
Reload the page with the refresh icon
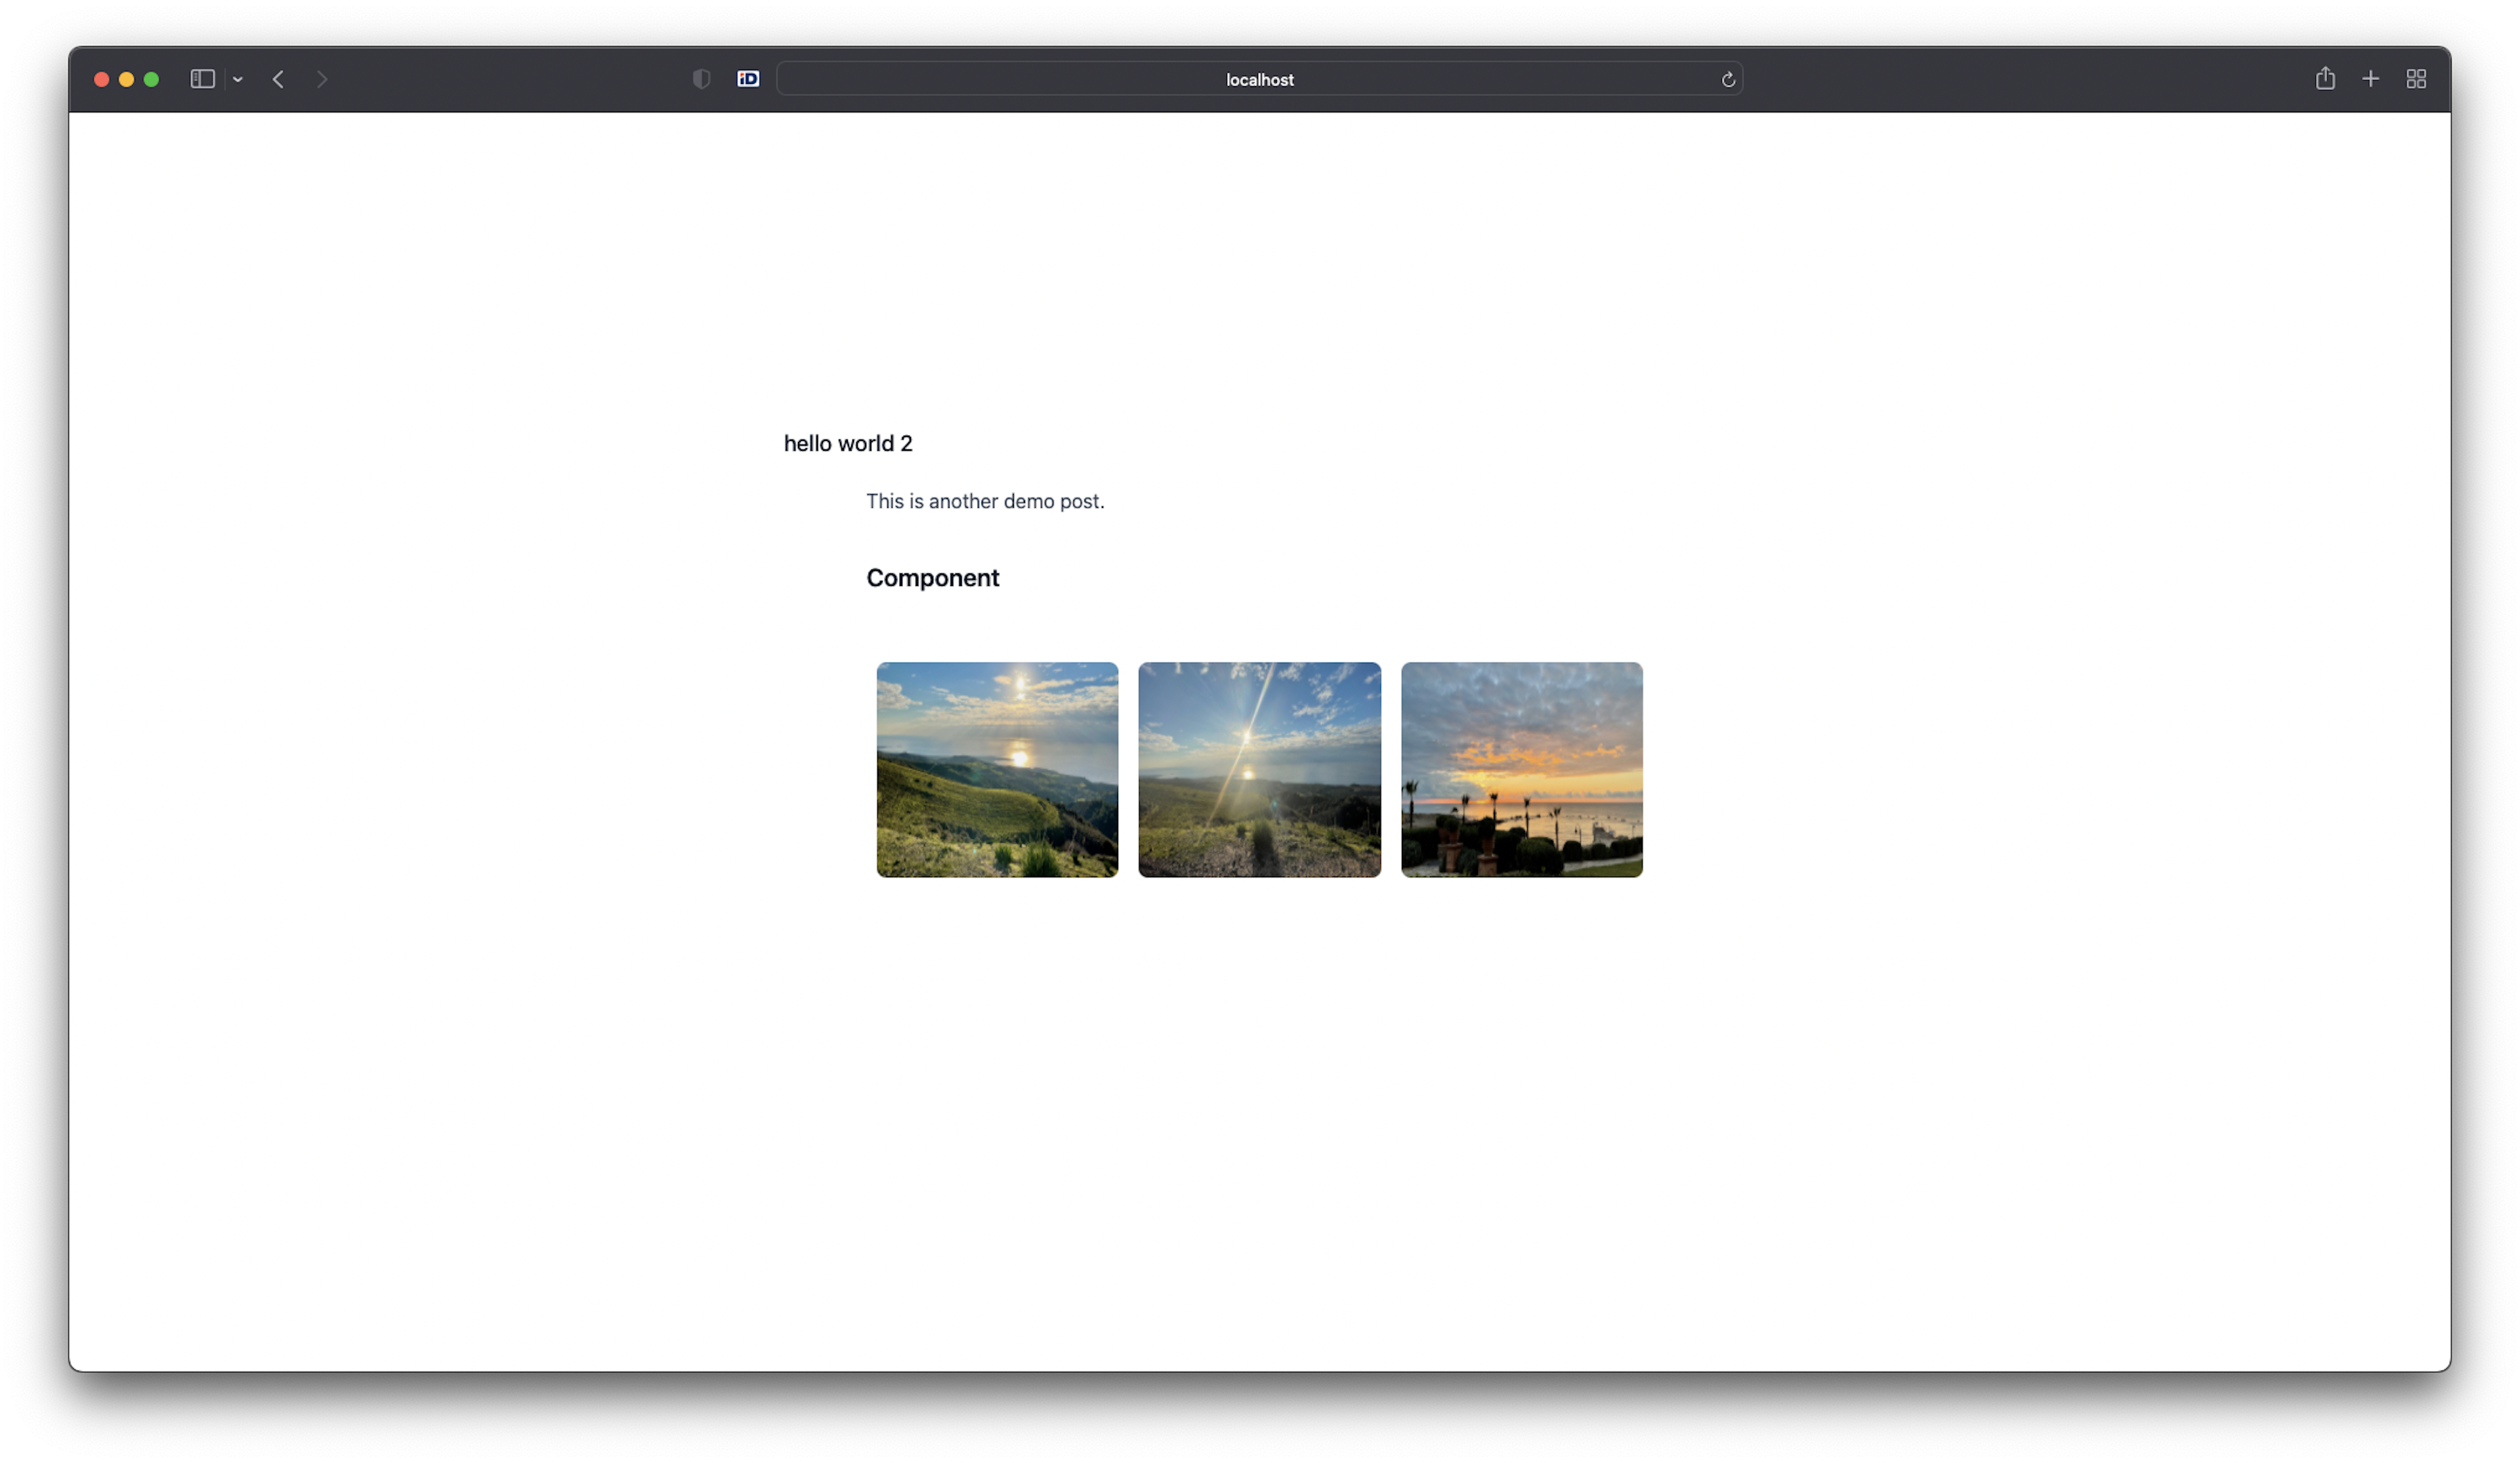1727,79
